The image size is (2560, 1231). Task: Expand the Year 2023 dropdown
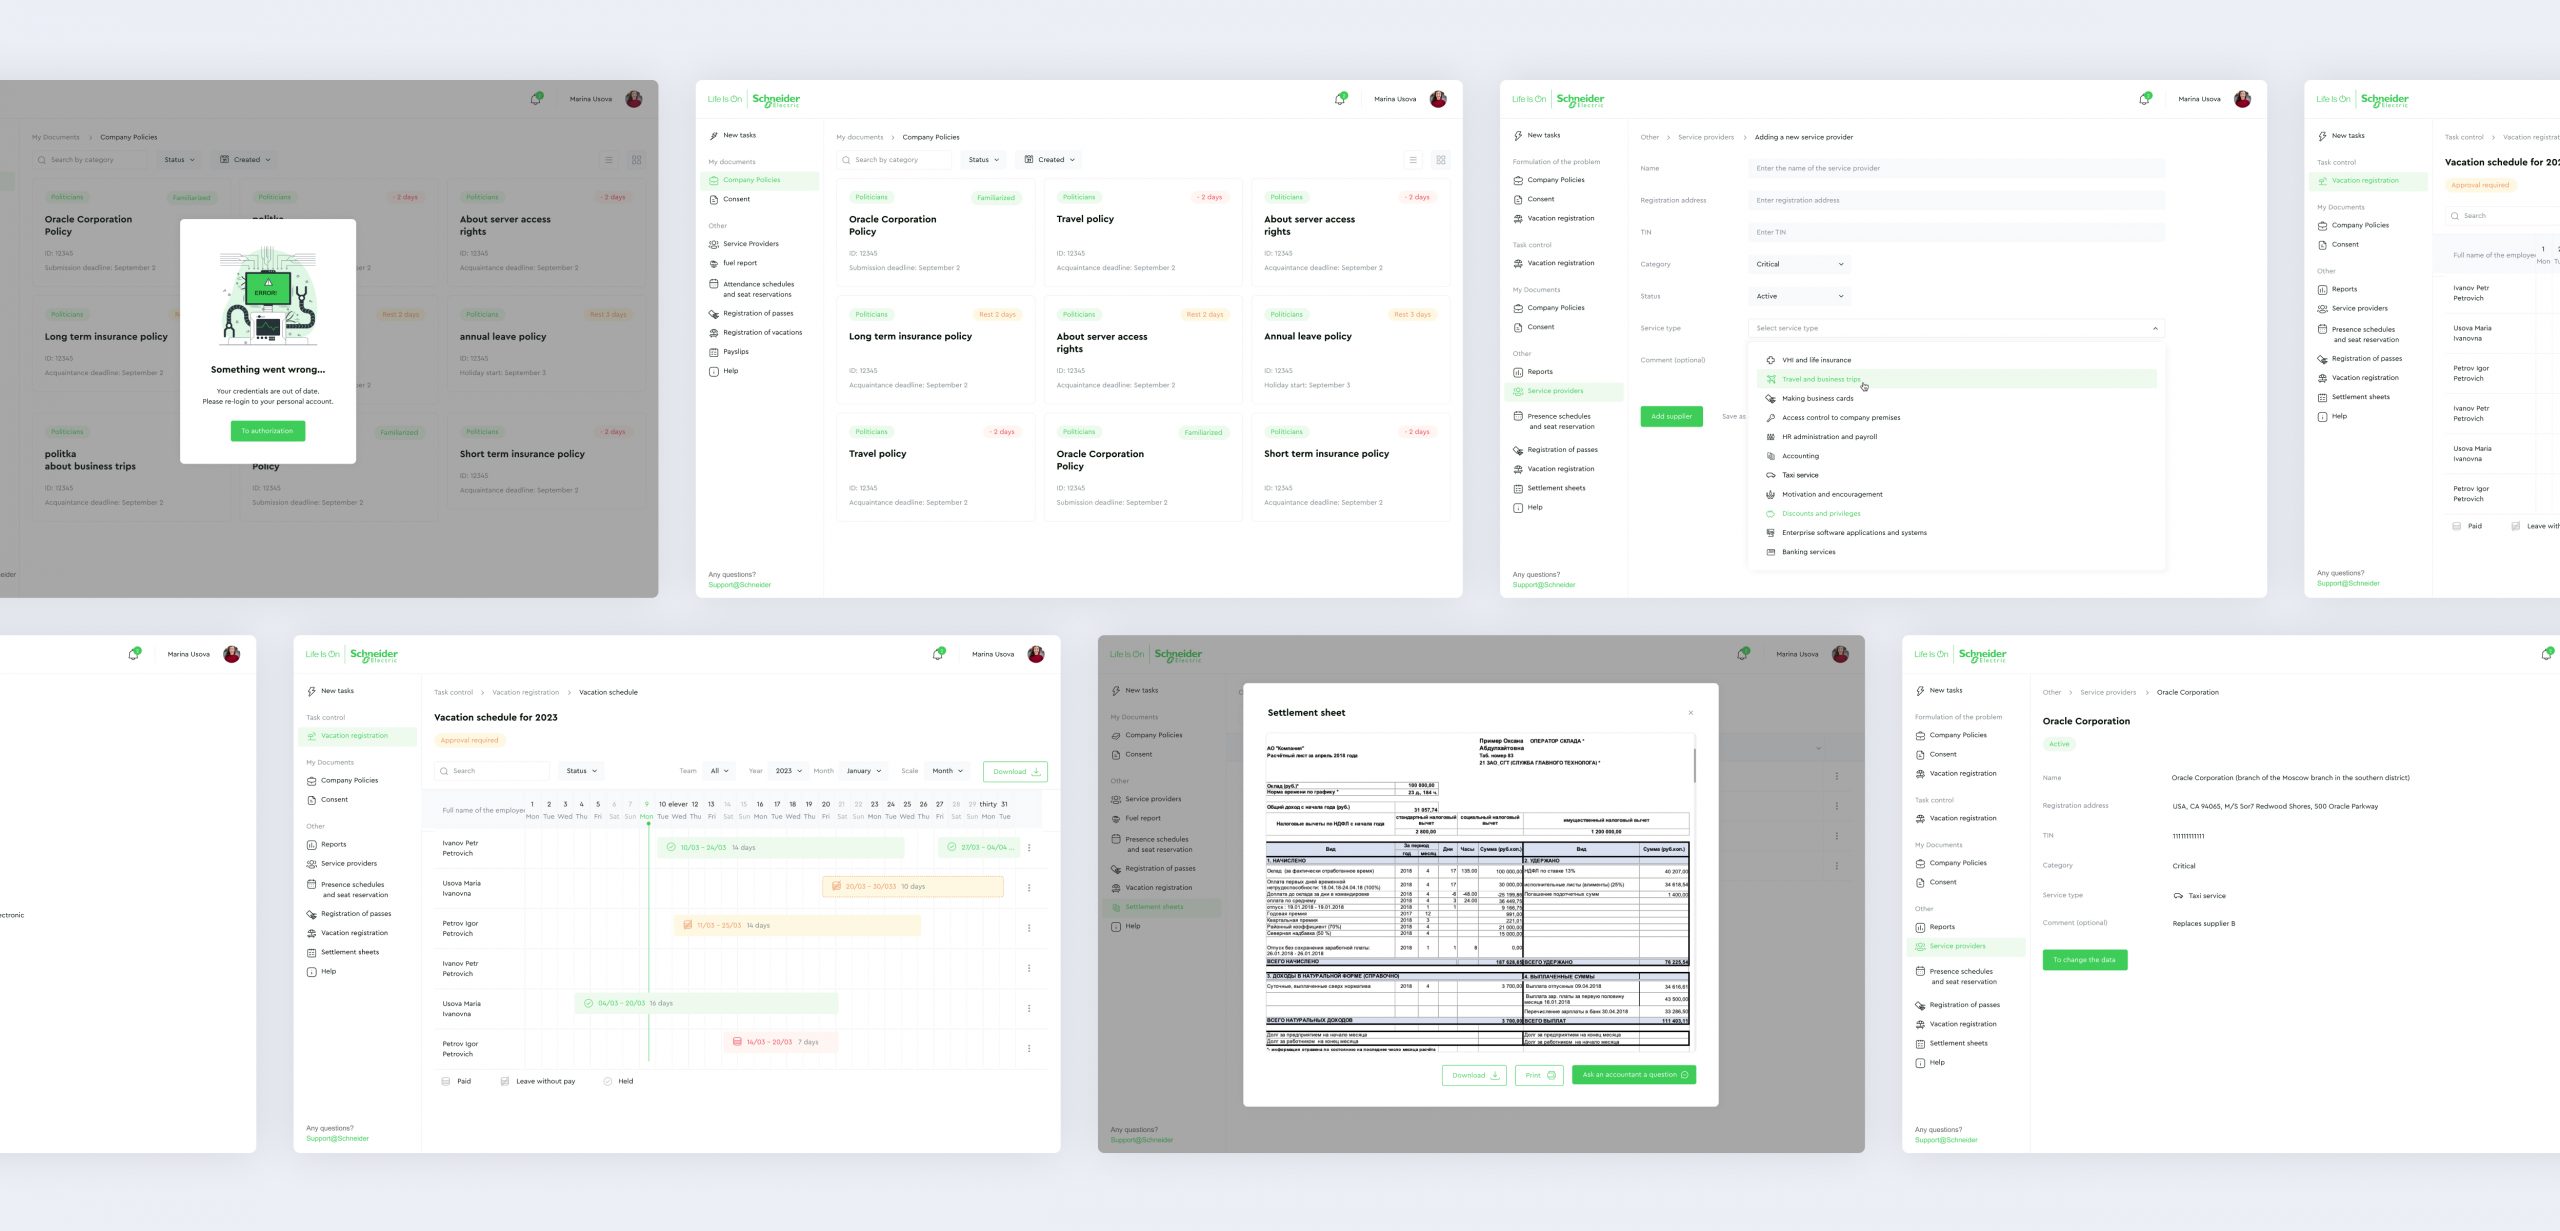(x=789, y=771)
